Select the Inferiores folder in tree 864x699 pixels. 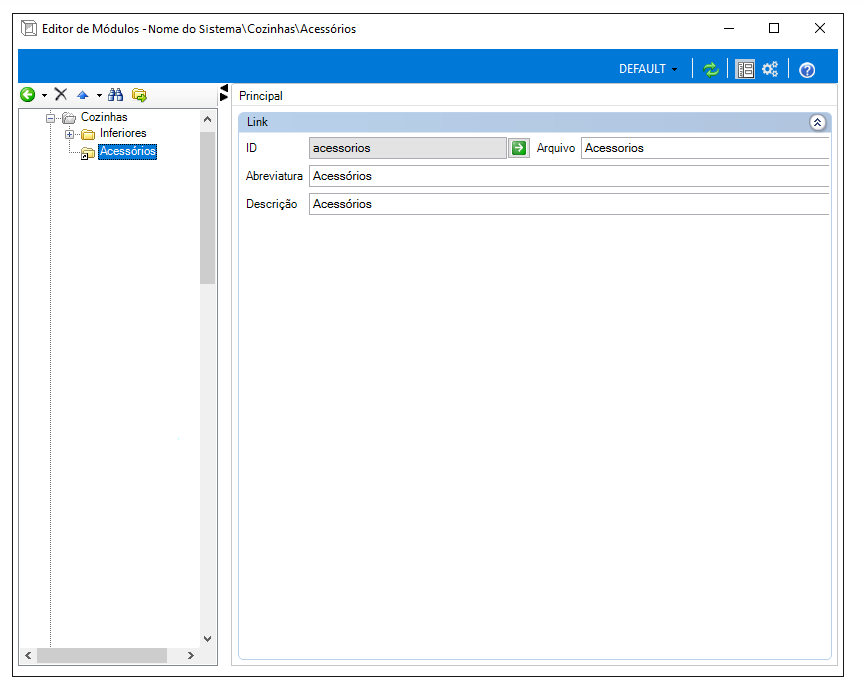123,133
